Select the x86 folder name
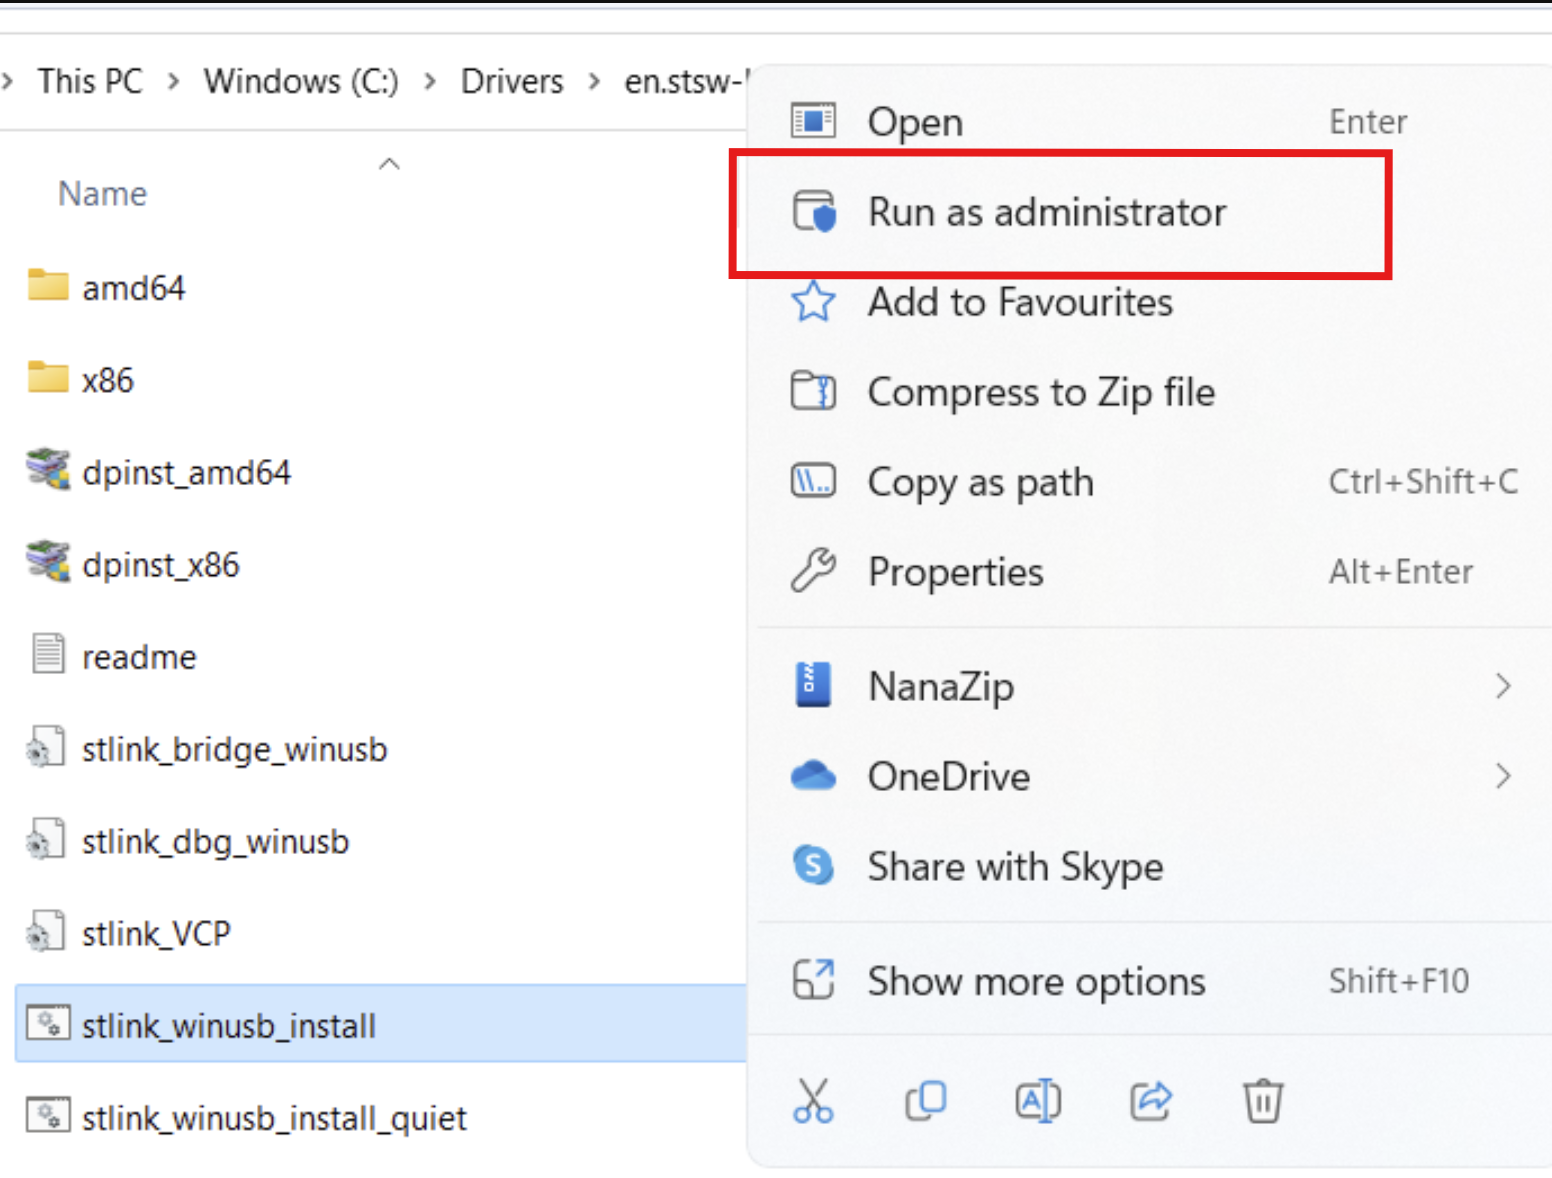The width and height of the screenshot is (1552, 1178). coord(107,380)
